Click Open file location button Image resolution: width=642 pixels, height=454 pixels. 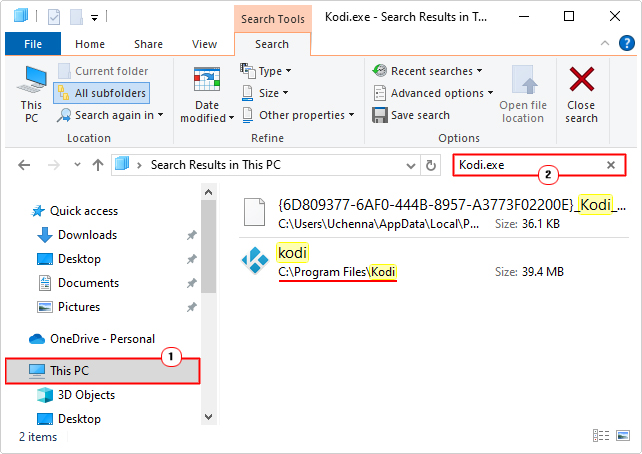click(523, 94)
